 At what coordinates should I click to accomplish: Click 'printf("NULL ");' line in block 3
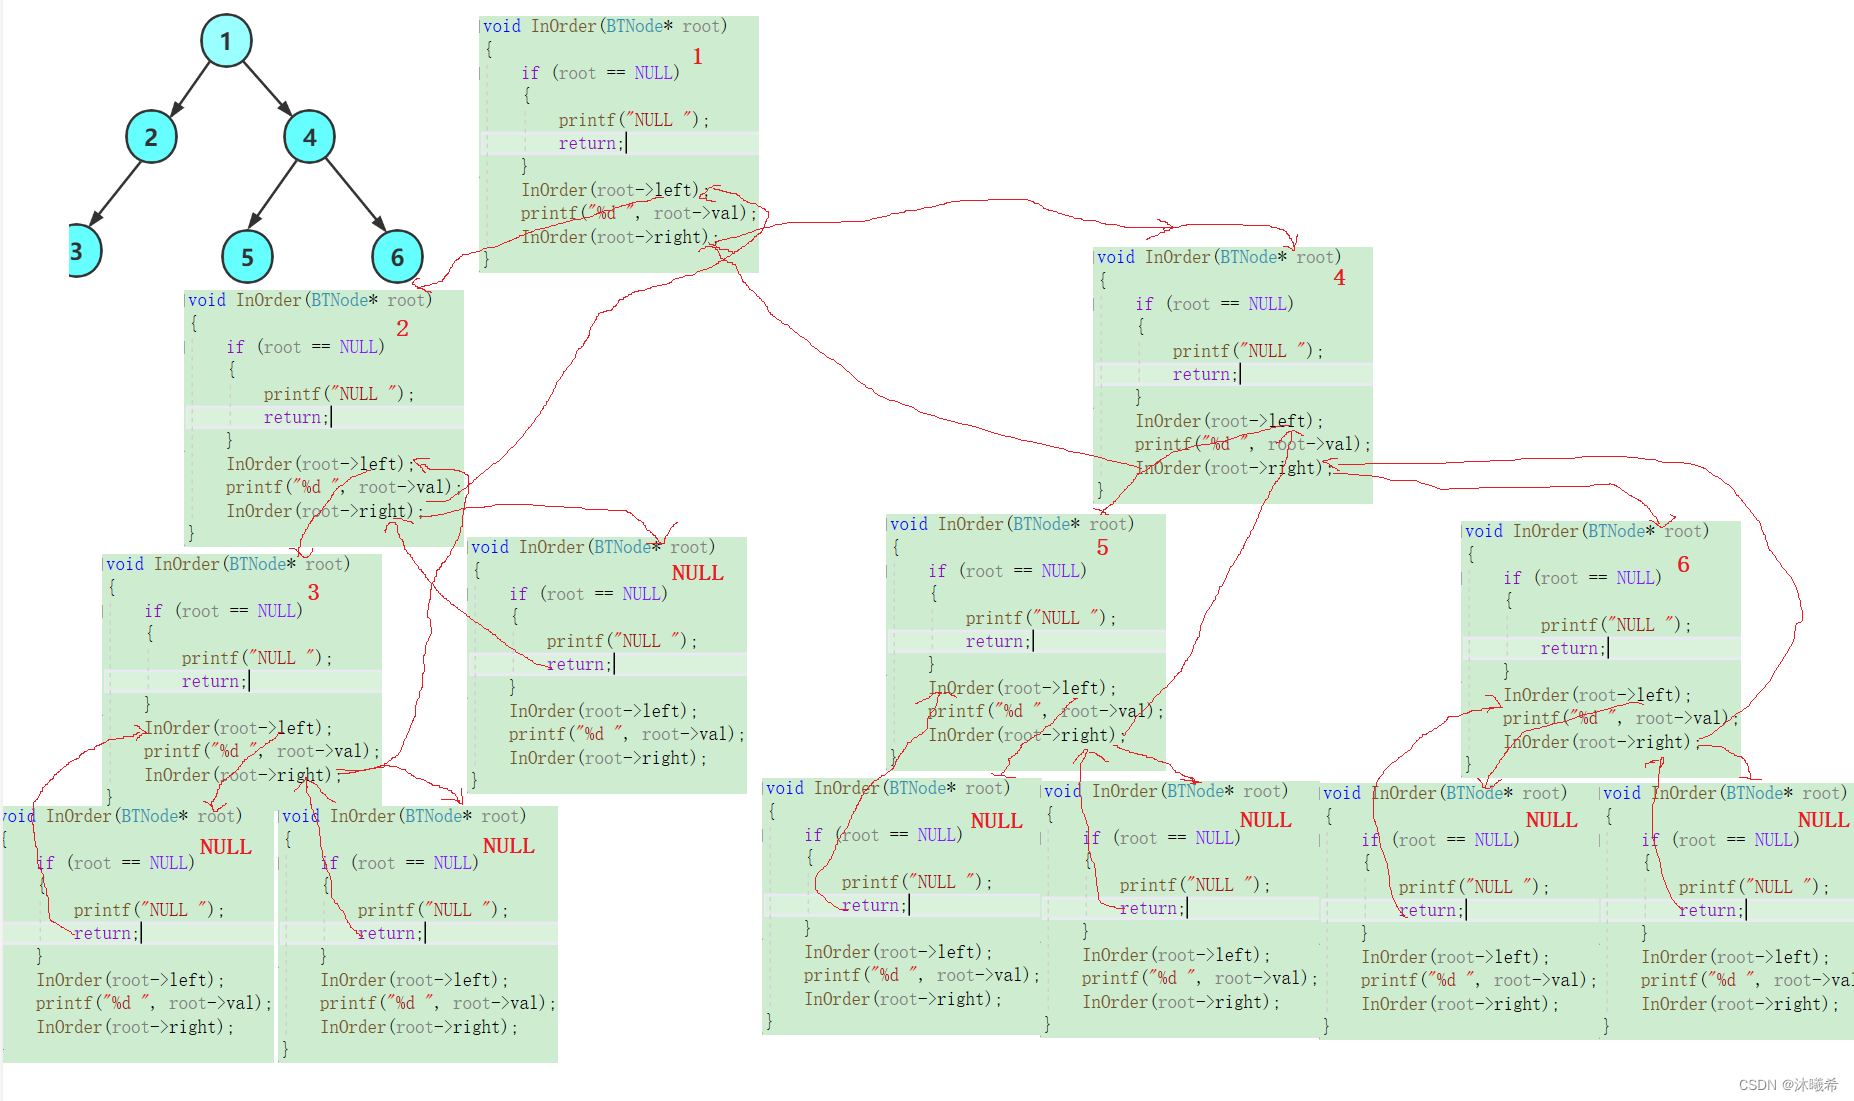[x=256, y=658]
